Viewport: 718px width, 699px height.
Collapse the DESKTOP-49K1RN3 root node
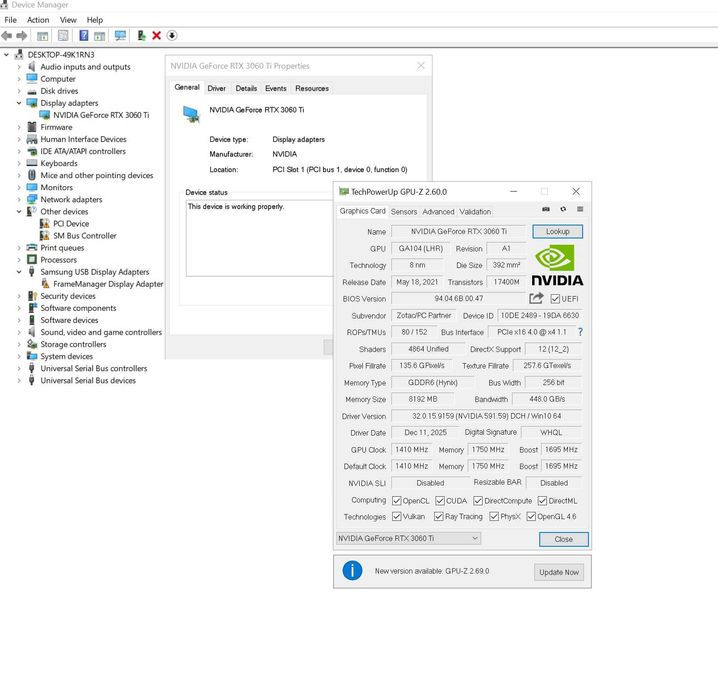[6, 55]
